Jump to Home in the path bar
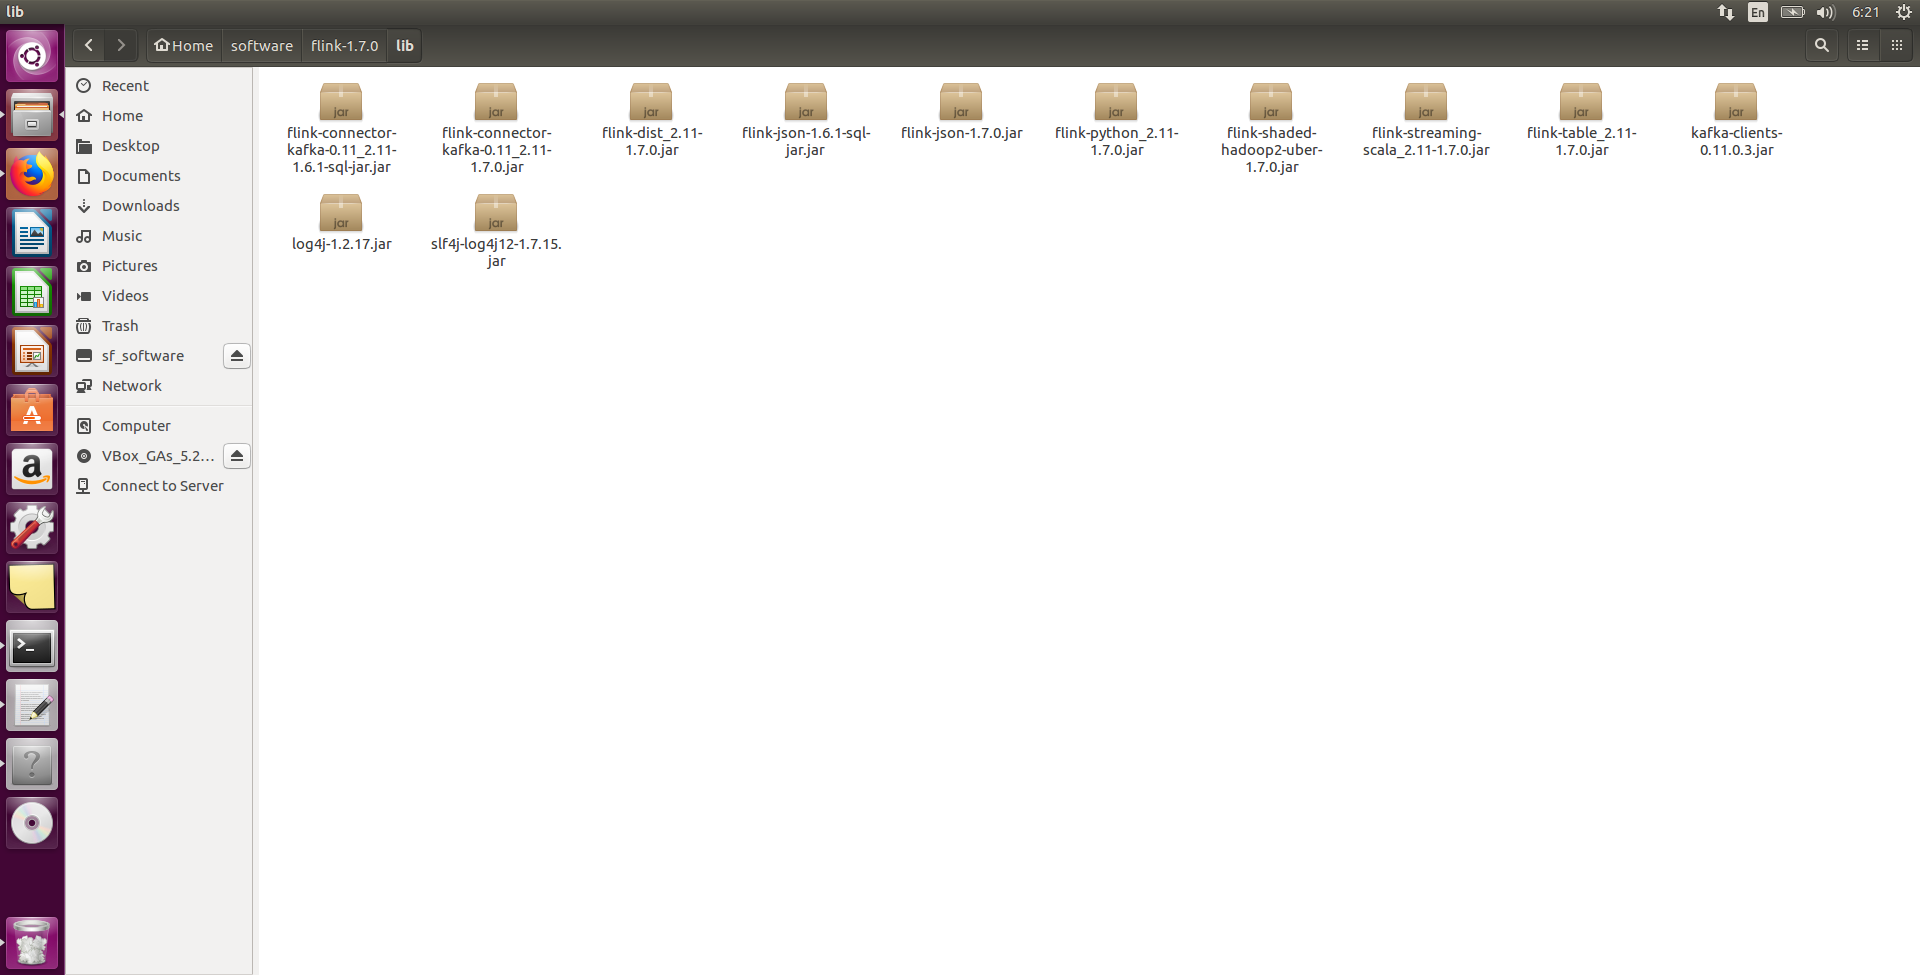The image size is (1920, 975). pyautogui.click(x=184, y=46)
